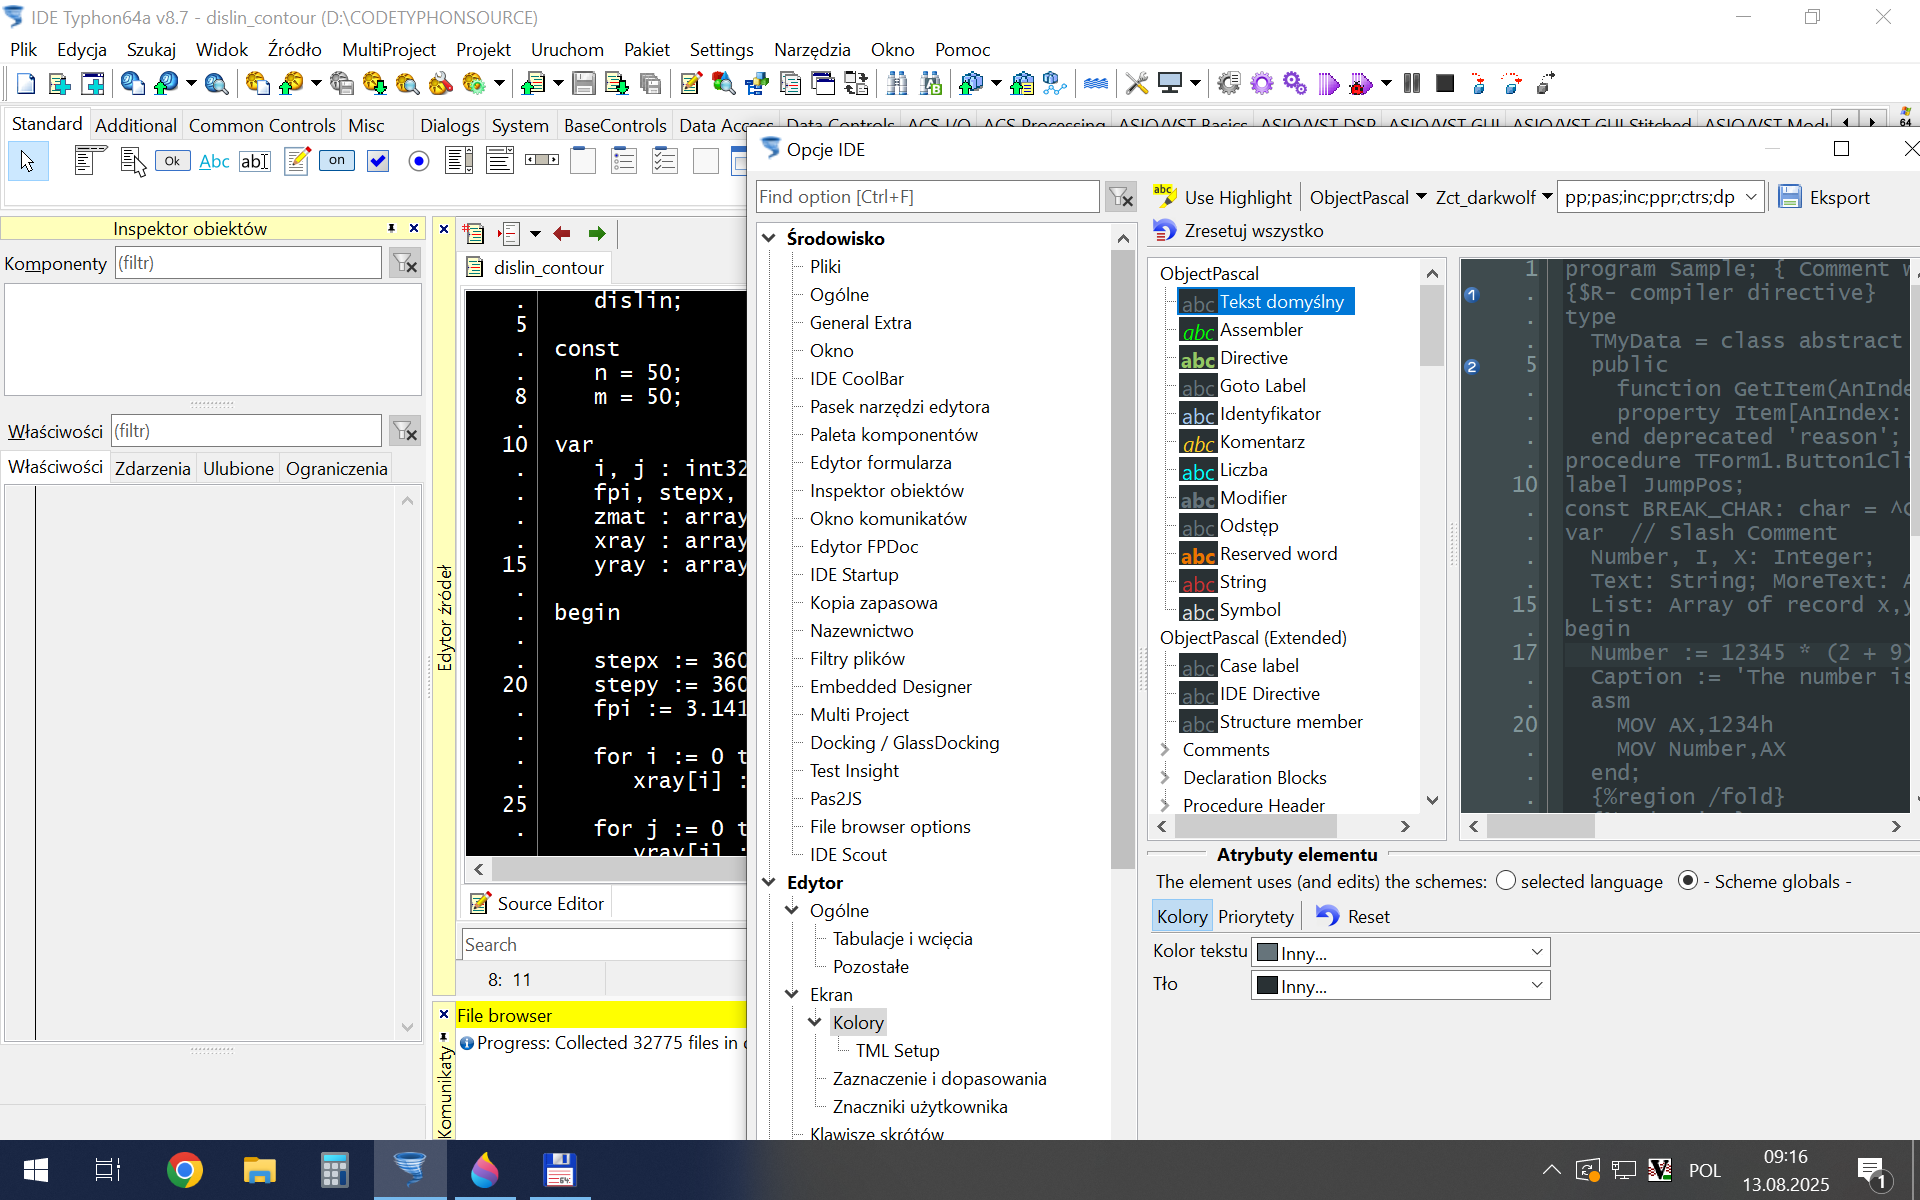Switch to the Priorytety tab
The width and height of the screenshot is (1920, 1200).
click(x=1256, y=916)
